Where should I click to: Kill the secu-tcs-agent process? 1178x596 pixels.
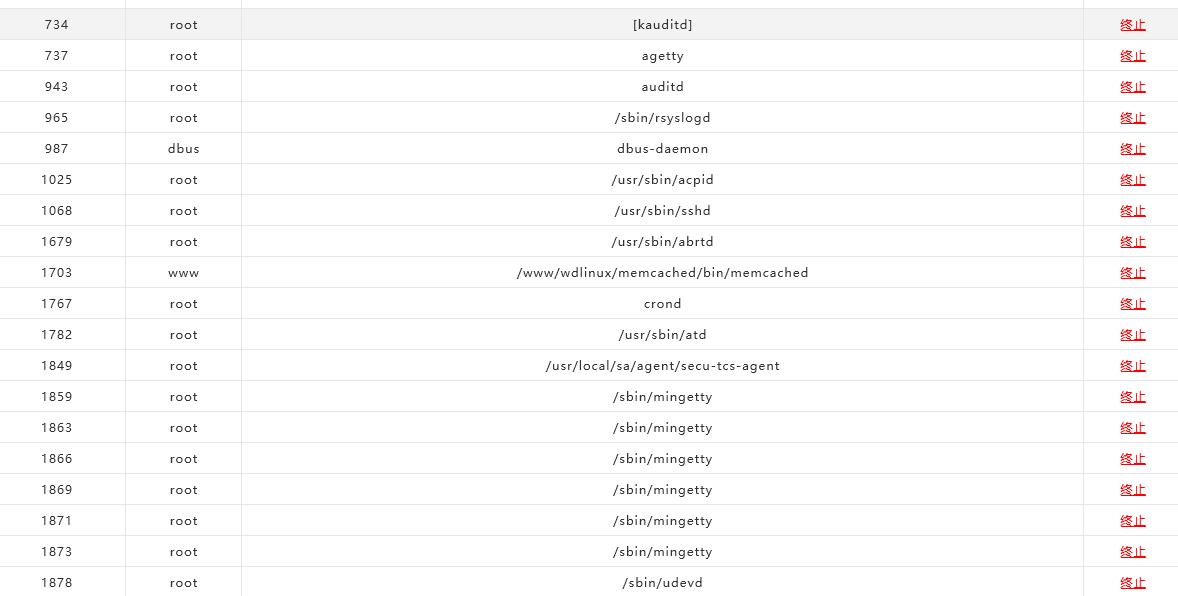pyautogui.click(x=1132, y=366)
